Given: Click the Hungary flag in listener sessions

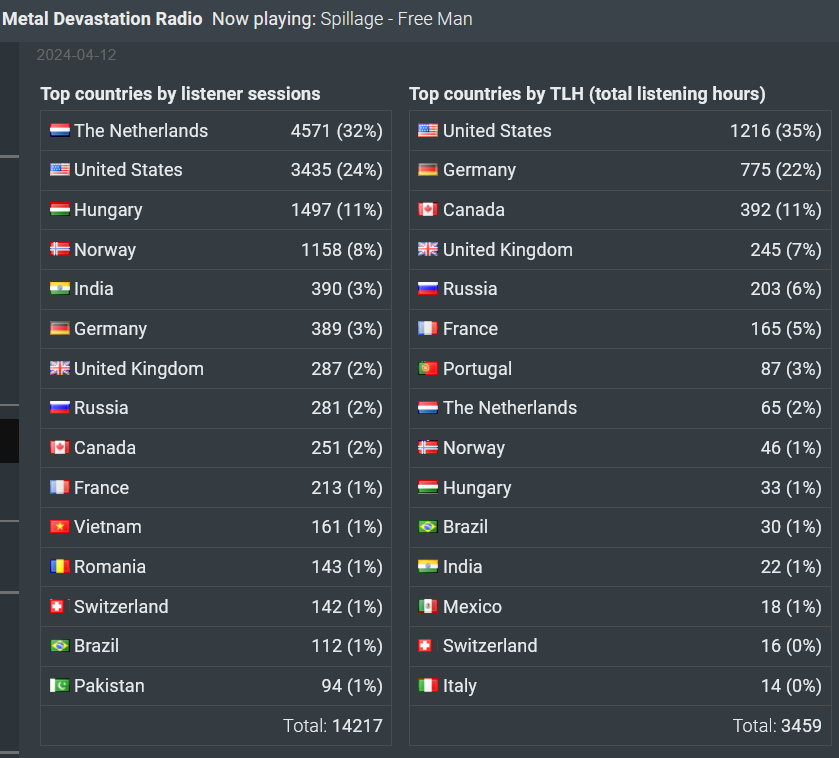Looking at the screenshot, I should point(59,209).
